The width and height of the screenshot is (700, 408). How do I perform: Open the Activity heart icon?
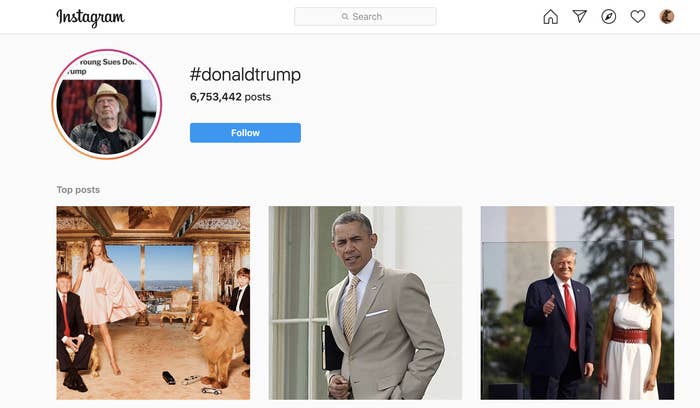638,17
